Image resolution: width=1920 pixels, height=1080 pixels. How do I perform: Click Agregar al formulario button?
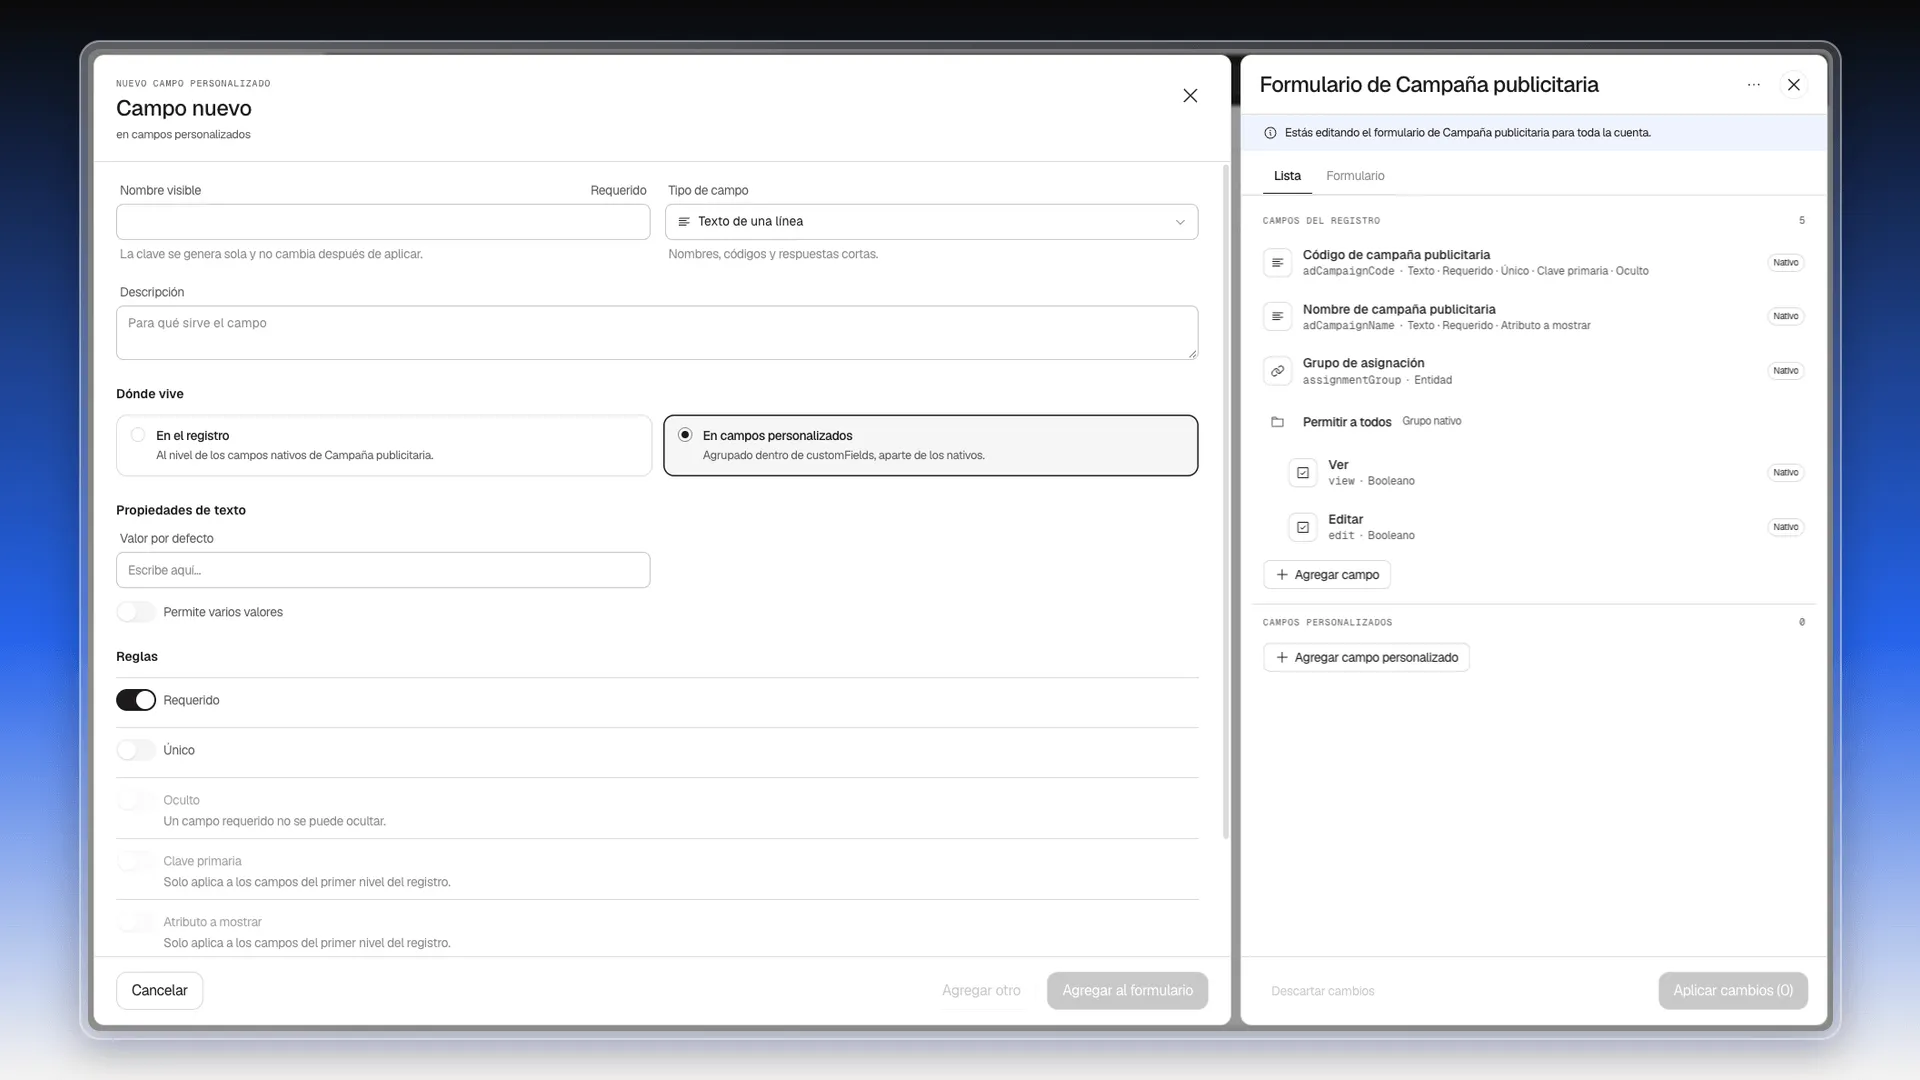pos(1127,990)
